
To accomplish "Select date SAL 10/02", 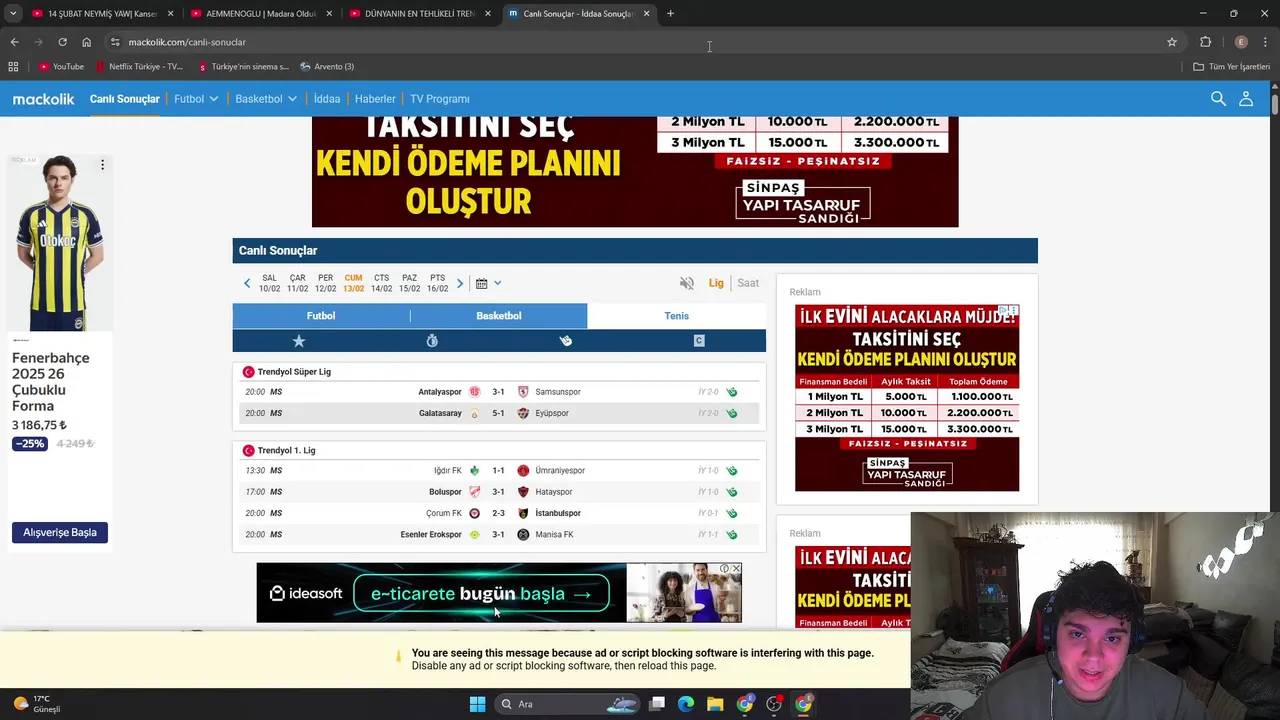I will [270, 283].
